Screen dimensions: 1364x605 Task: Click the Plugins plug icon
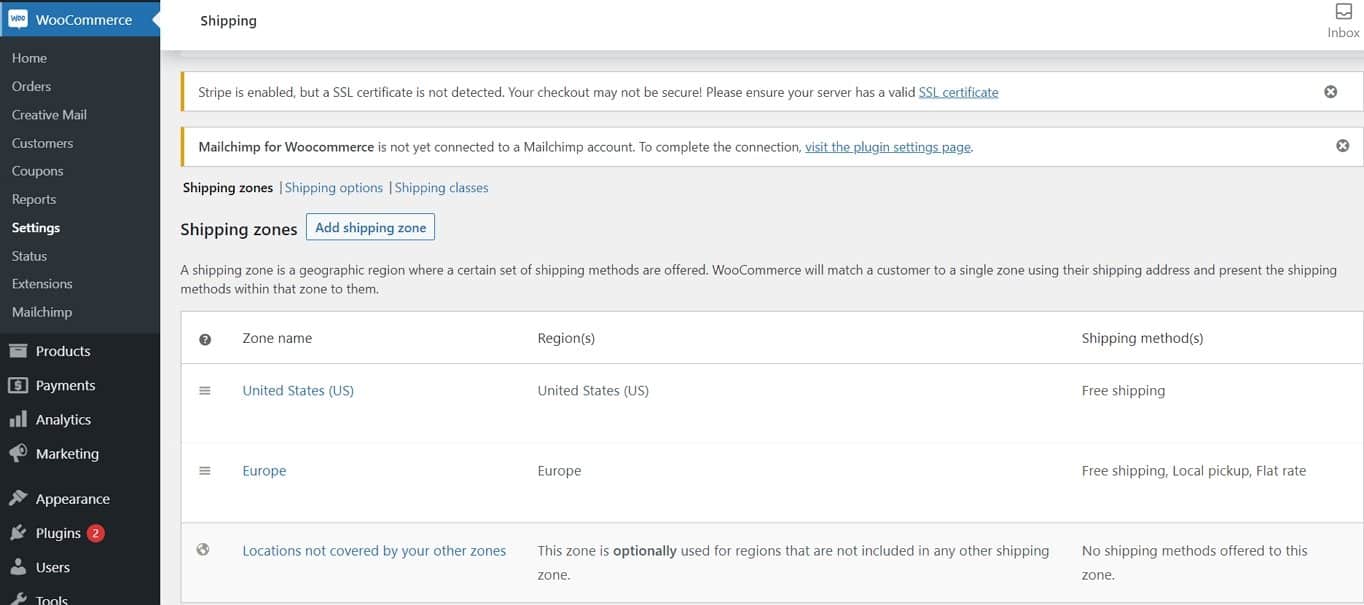[x=18, y=533]
